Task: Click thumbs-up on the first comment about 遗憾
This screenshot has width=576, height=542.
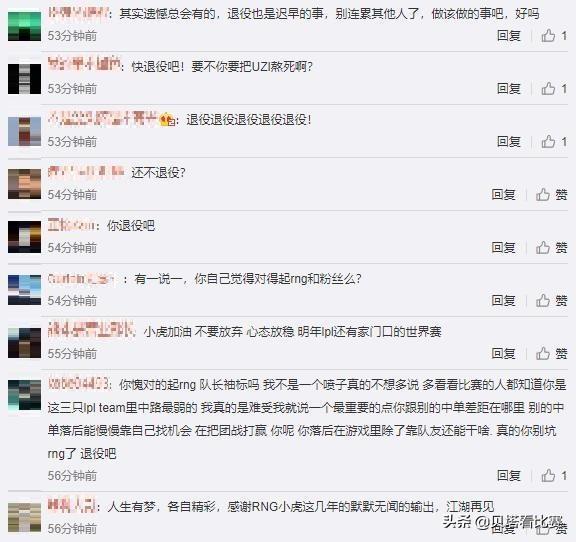Action: 554,36
